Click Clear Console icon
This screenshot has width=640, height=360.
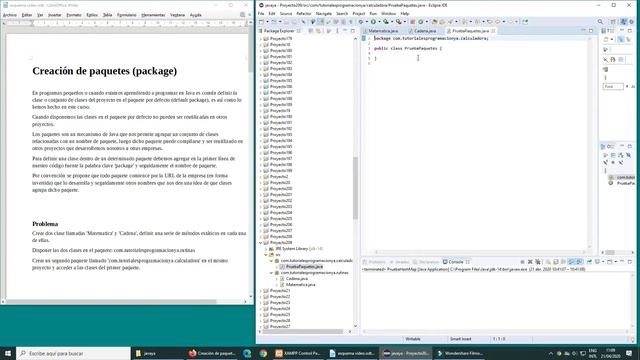tap(547, 262)
